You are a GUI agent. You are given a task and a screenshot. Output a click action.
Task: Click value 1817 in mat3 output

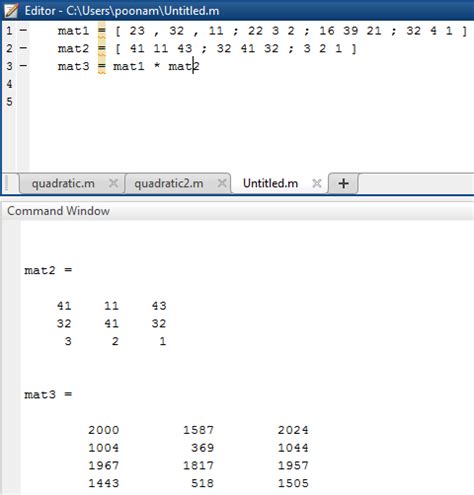coord(198,465)
